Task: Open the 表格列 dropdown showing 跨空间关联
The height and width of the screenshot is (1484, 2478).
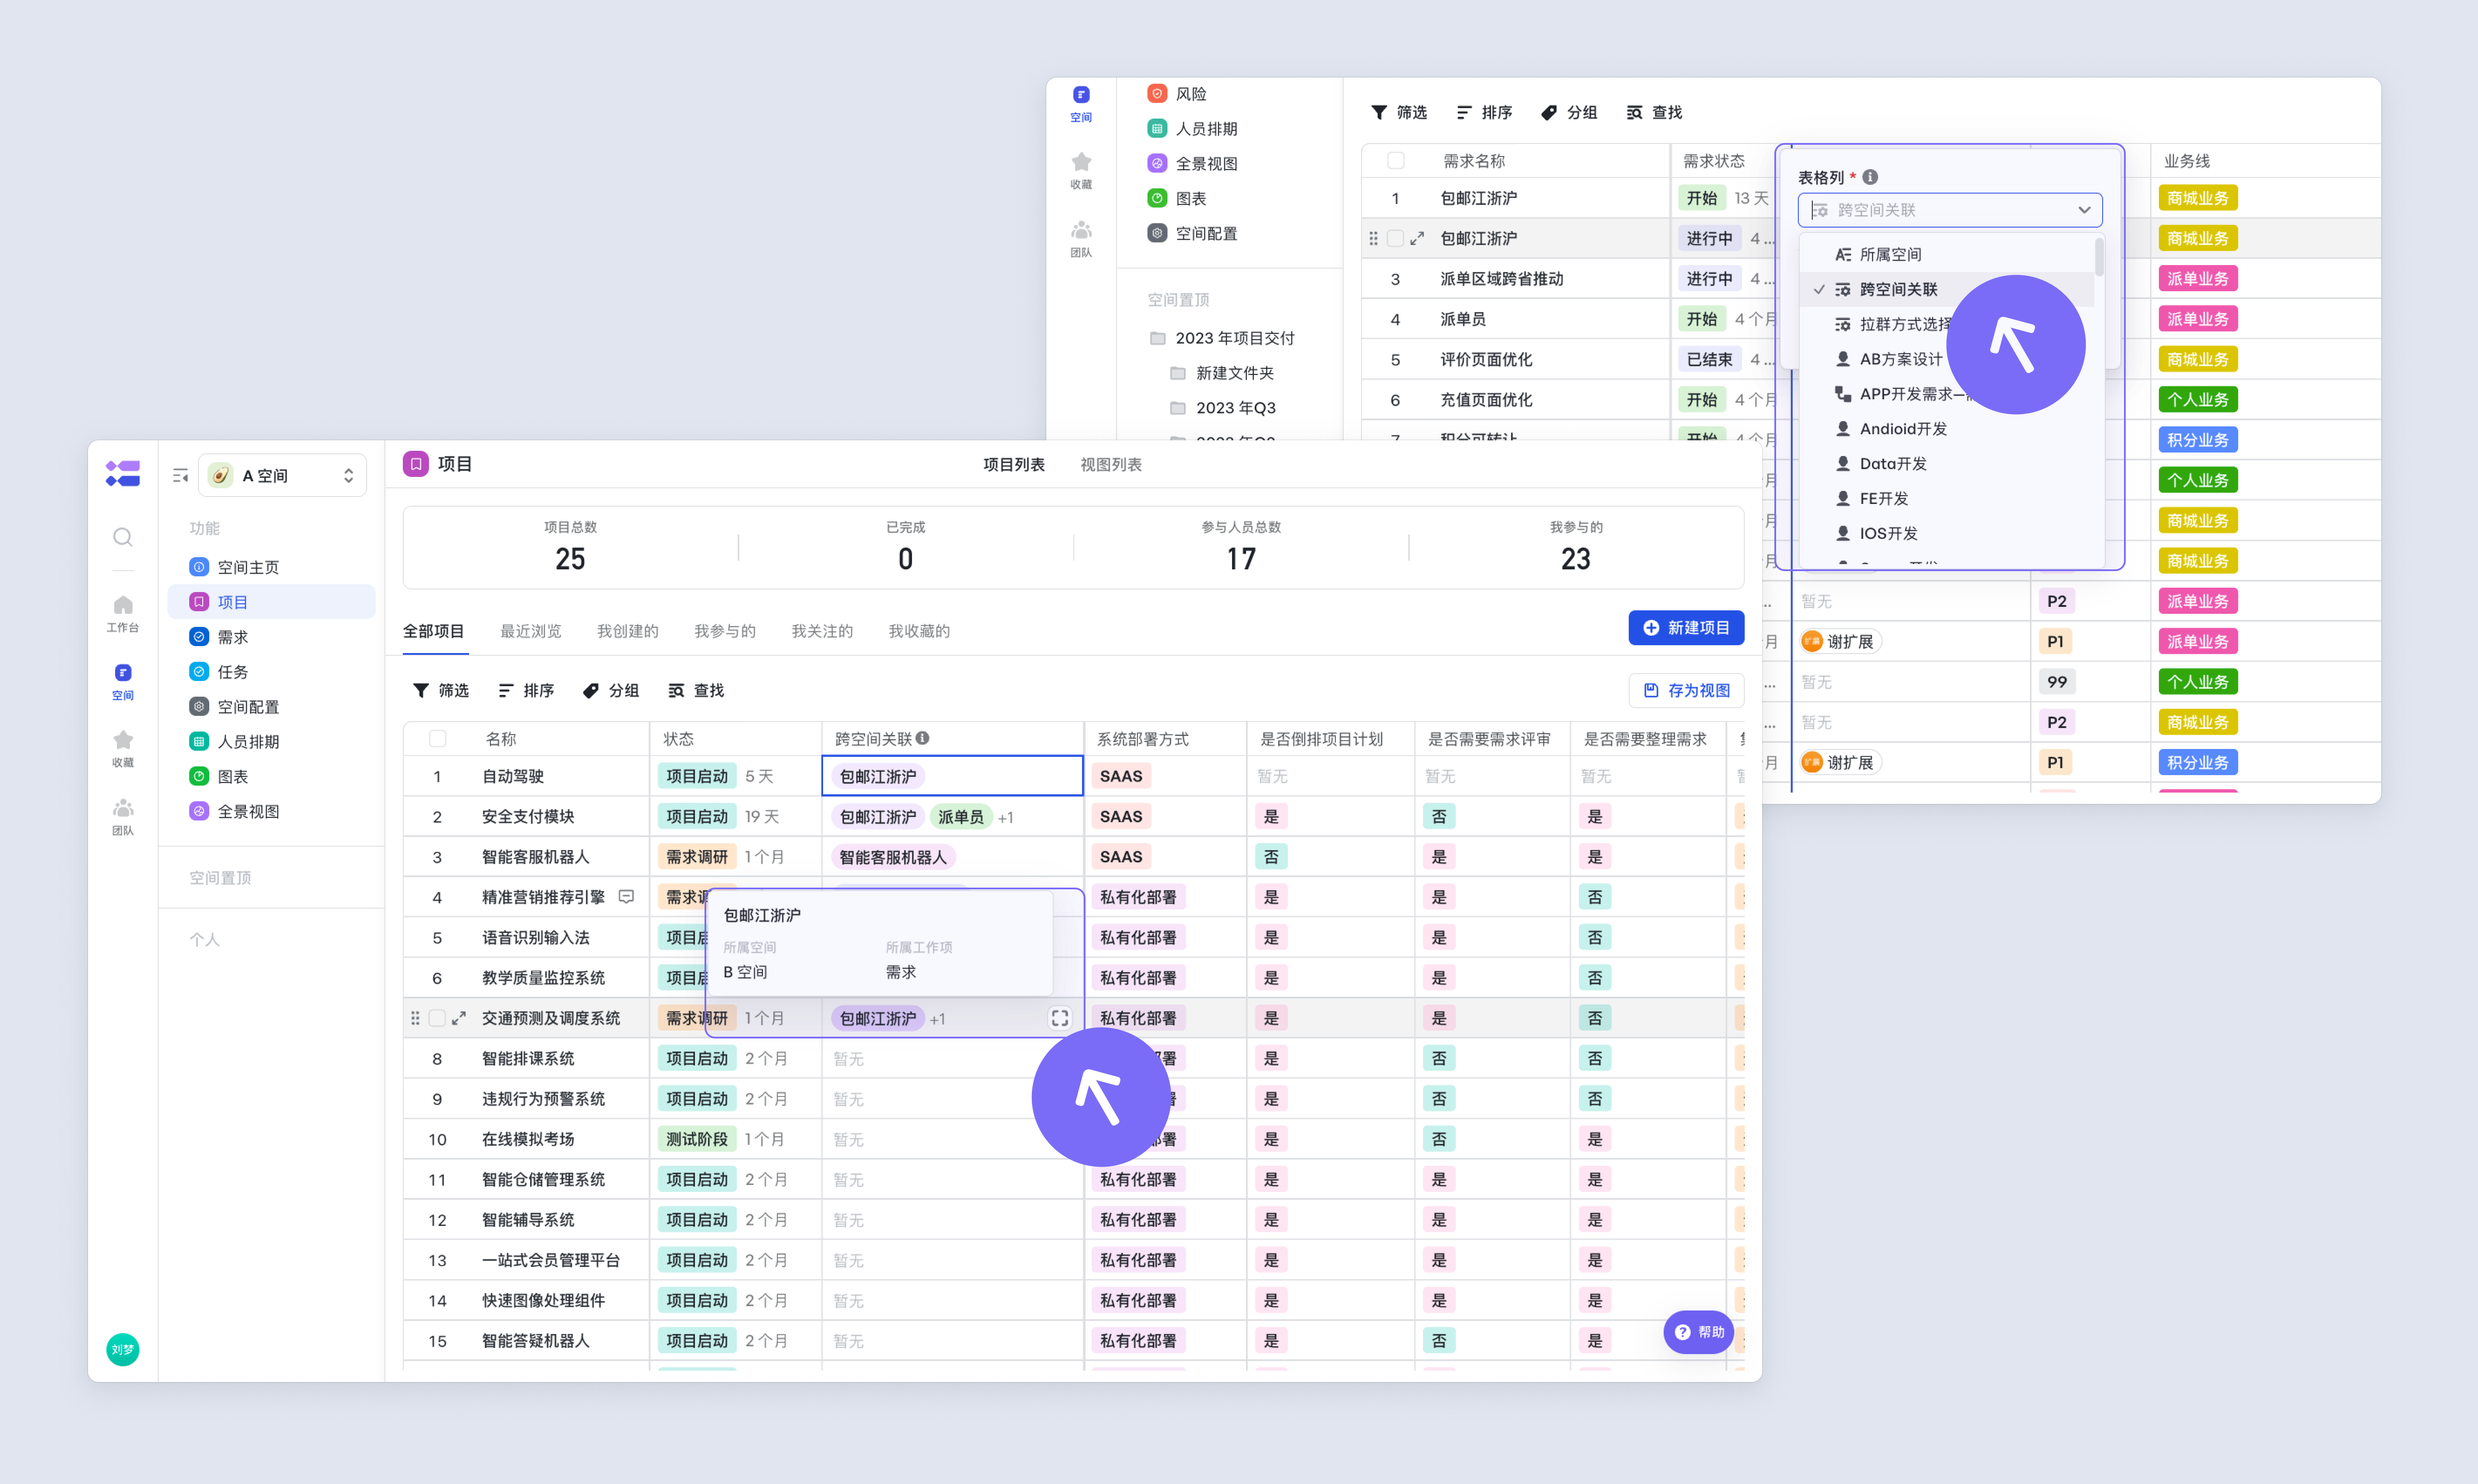Action: (1950, 210)
